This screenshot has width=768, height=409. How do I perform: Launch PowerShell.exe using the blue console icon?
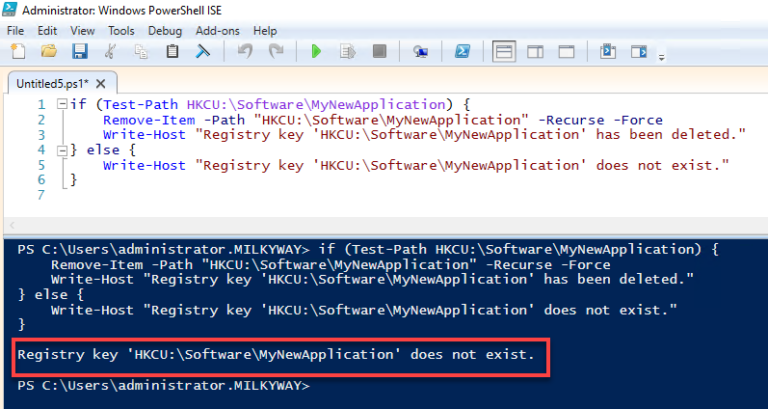point(462,51)
